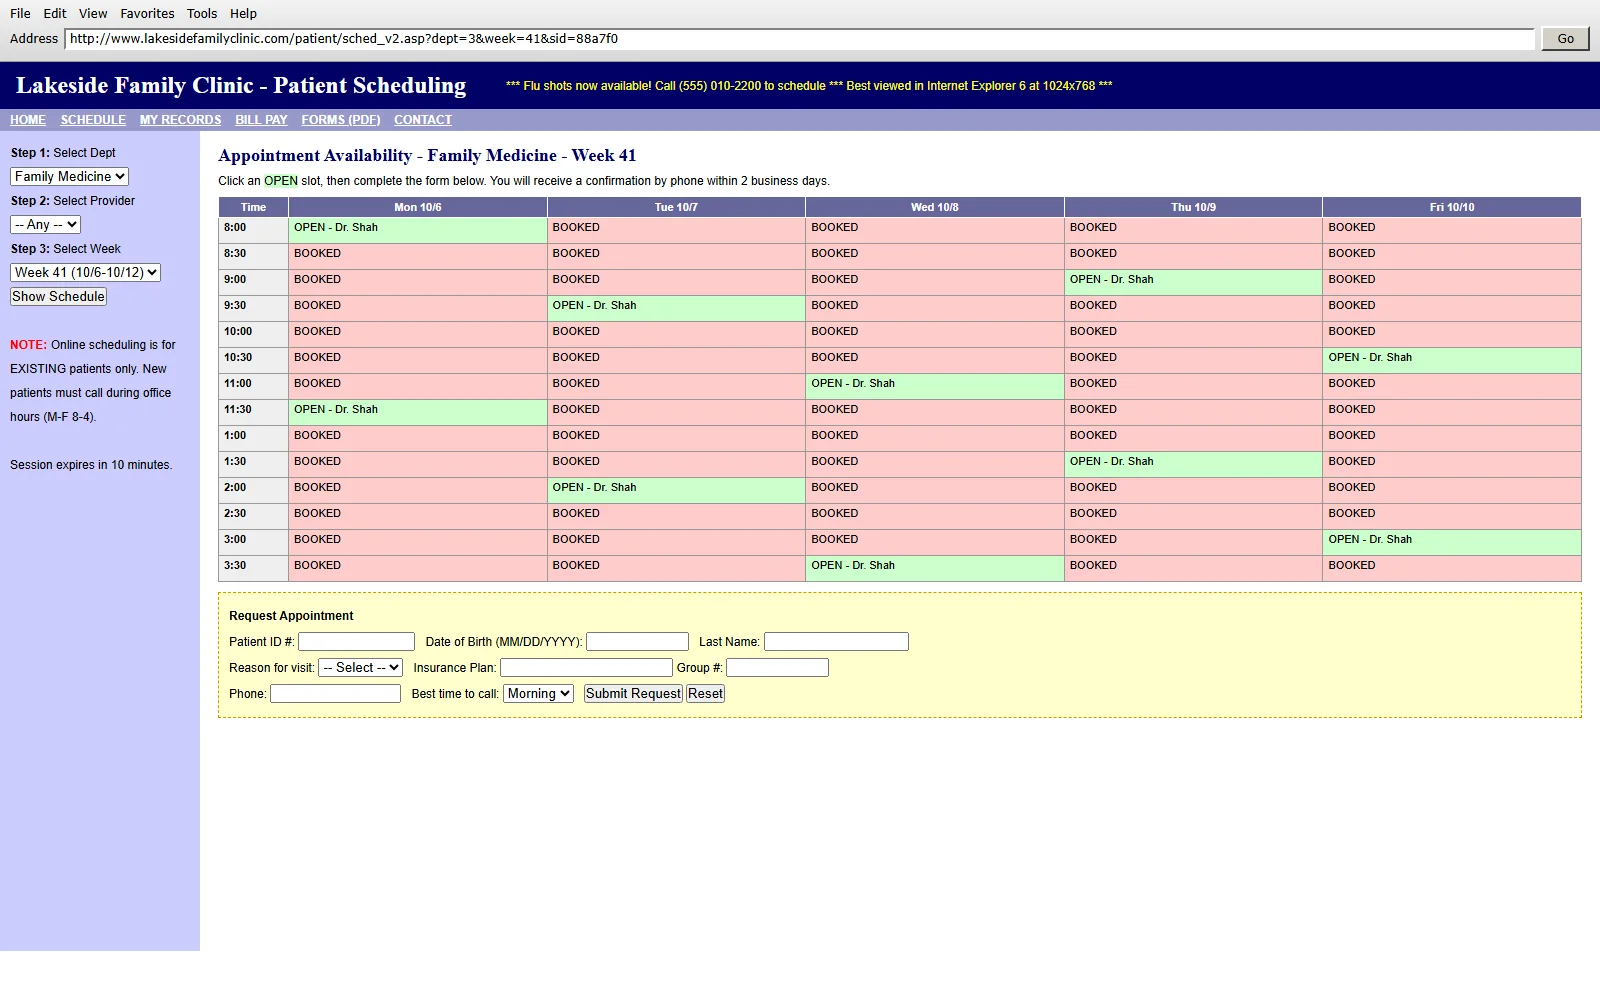Viewport: 1600px width, 1000px height.
Task: Select Monday 8:00 open slot with Dr. Shah
Action: point(418,230)
